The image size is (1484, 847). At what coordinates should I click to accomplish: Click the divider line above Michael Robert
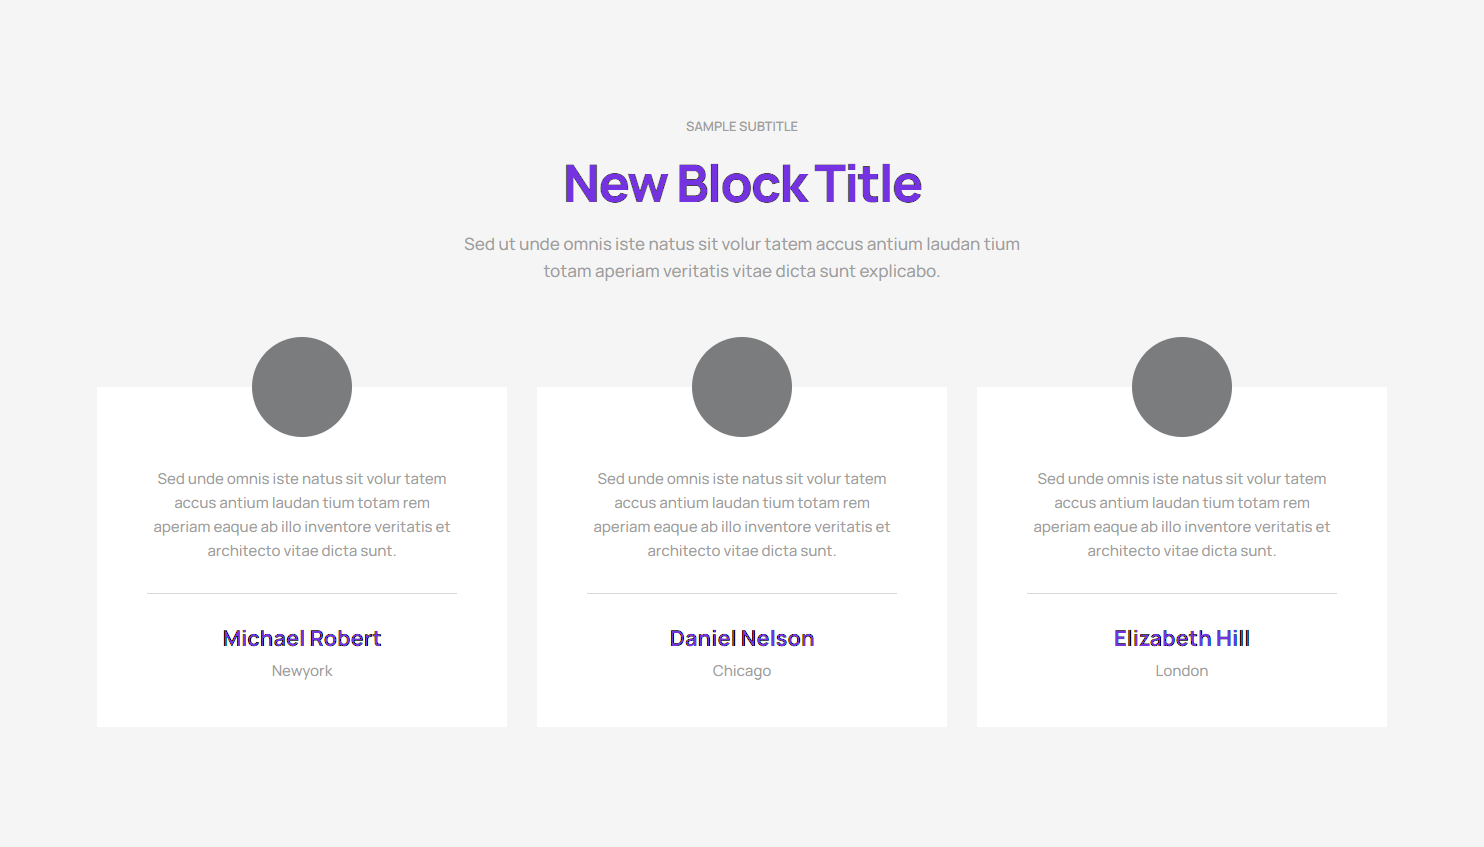tap(302, 594)
